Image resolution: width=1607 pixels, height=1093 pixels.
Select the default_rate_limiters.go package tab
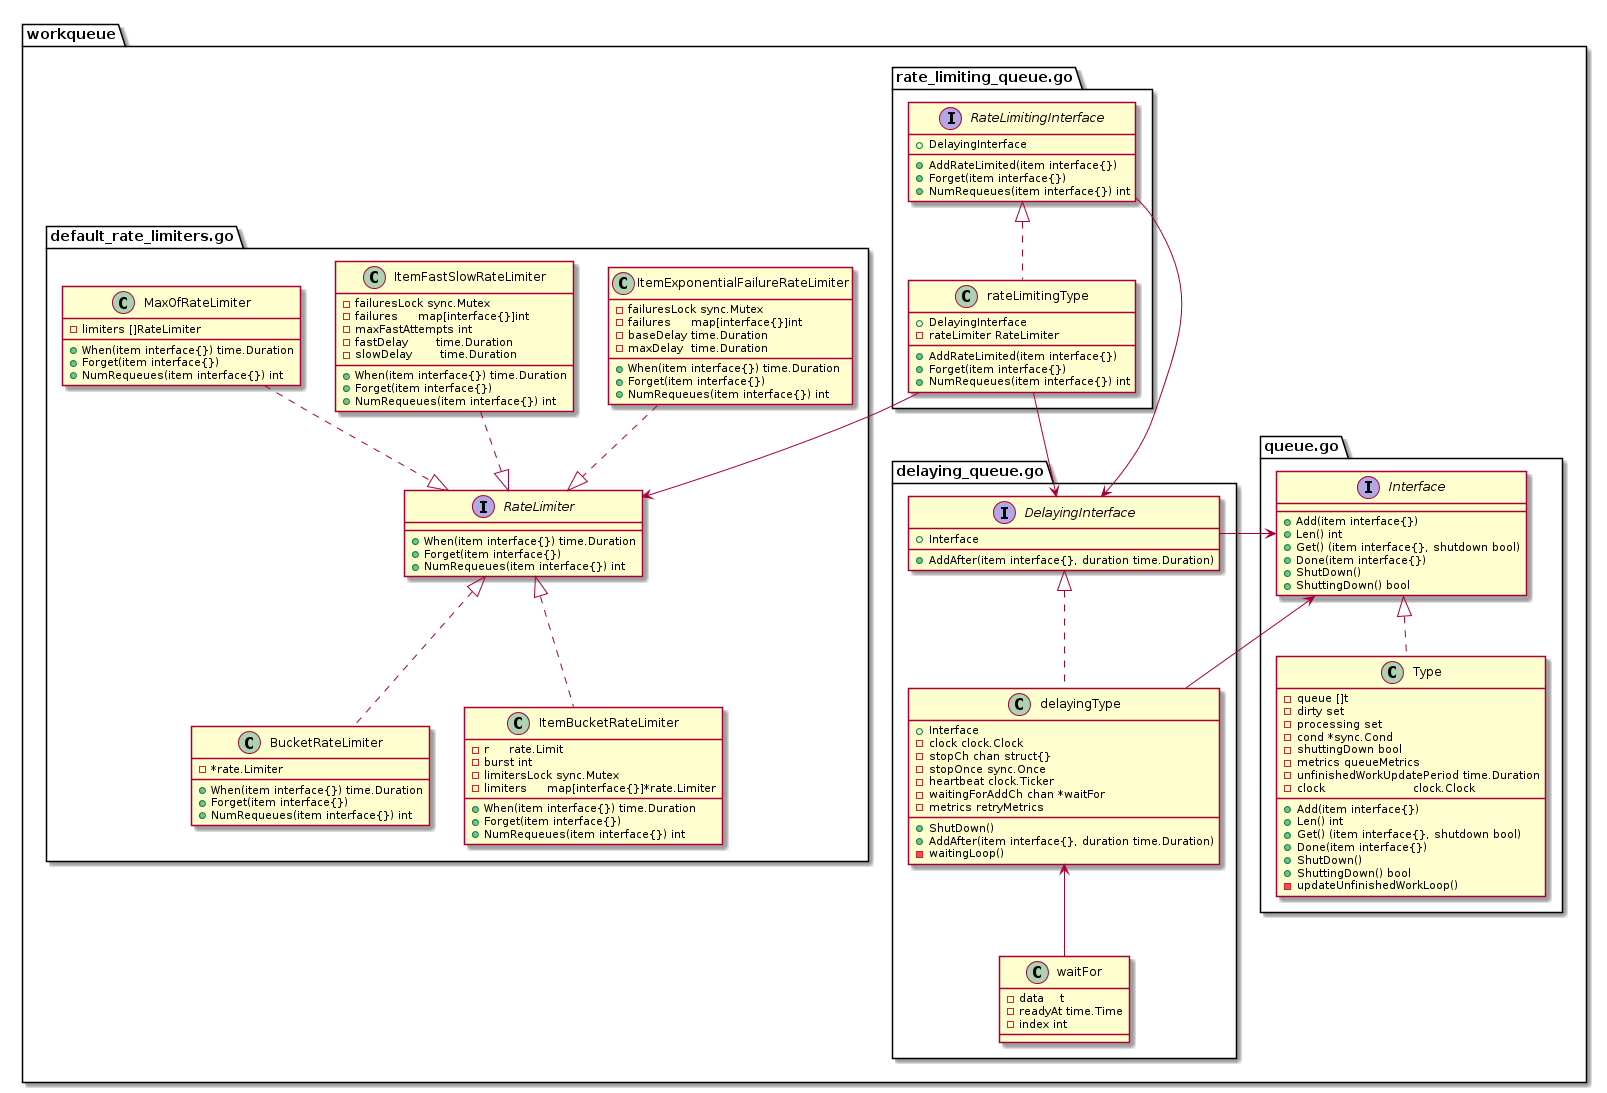click(142, 236)
